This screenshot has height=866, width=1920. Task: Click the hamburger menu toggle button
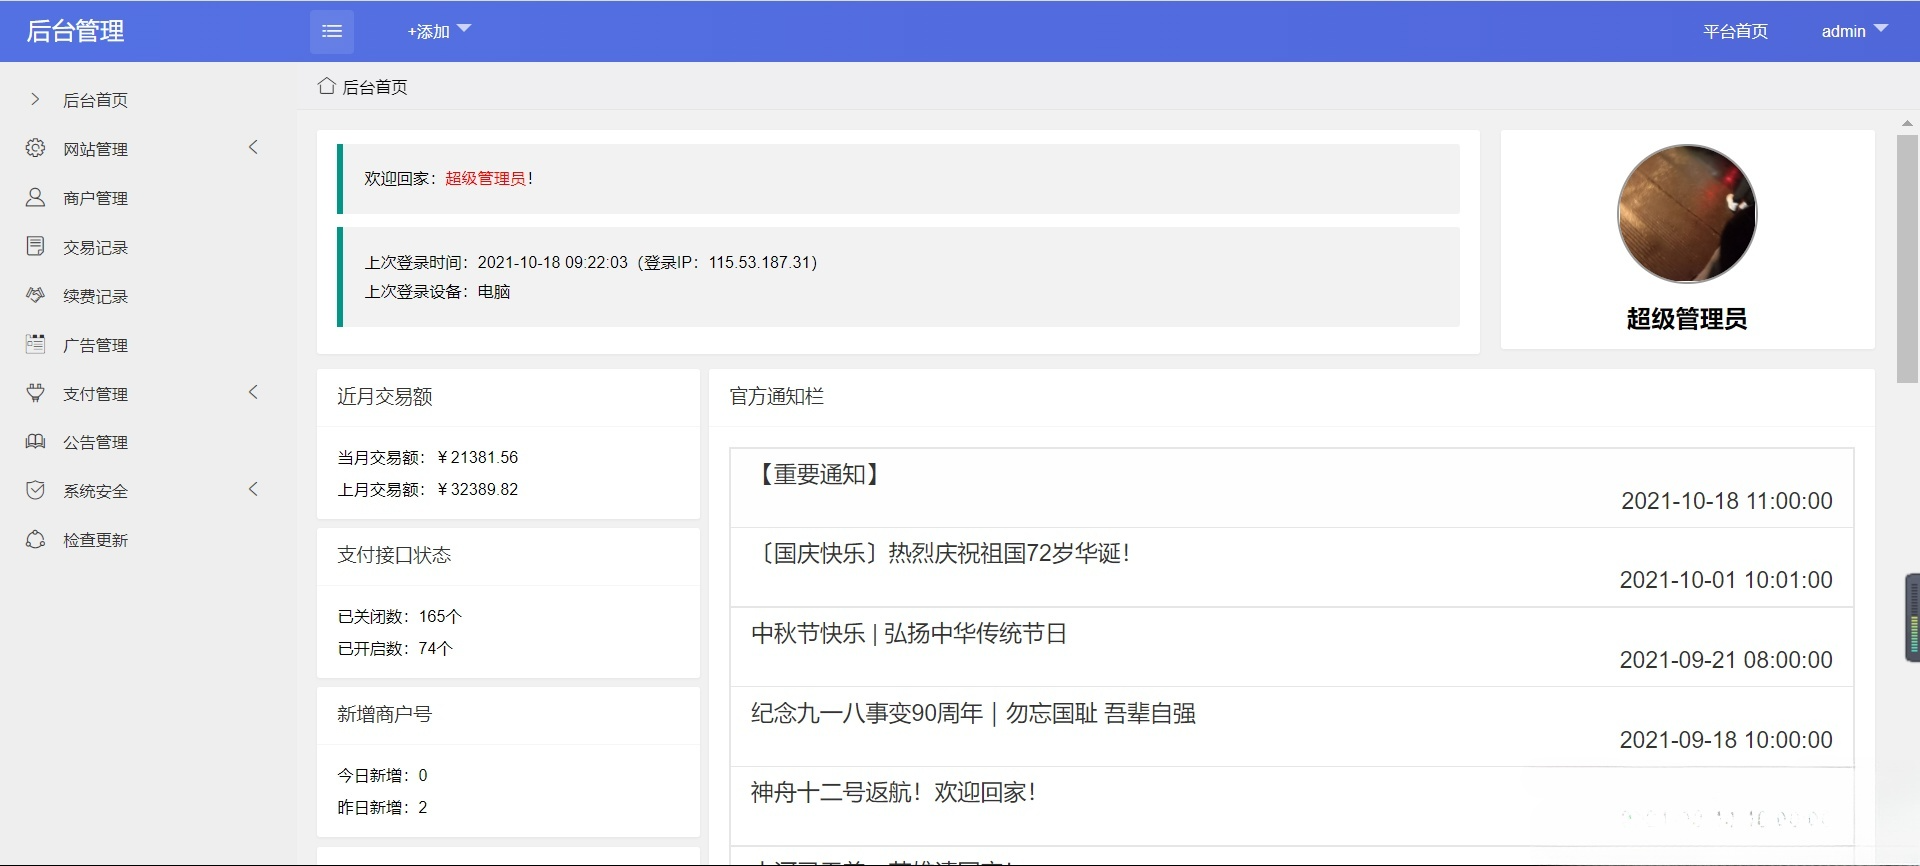pyautogui.click(x=331, y=32)
